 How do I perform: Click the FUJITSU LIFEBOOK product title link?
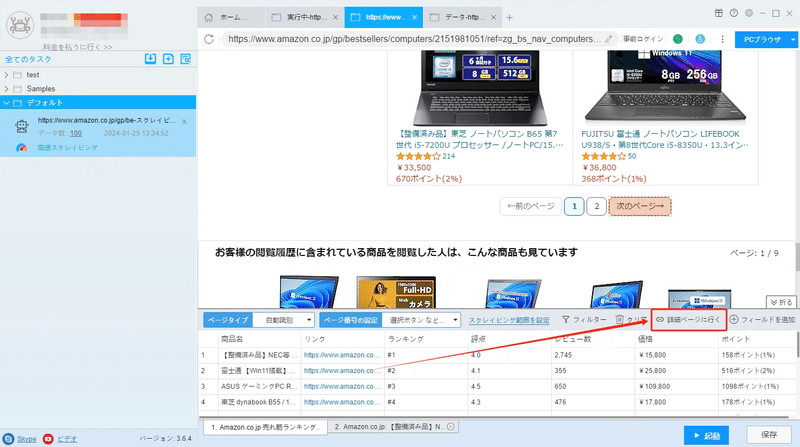[x=664, y=139]
